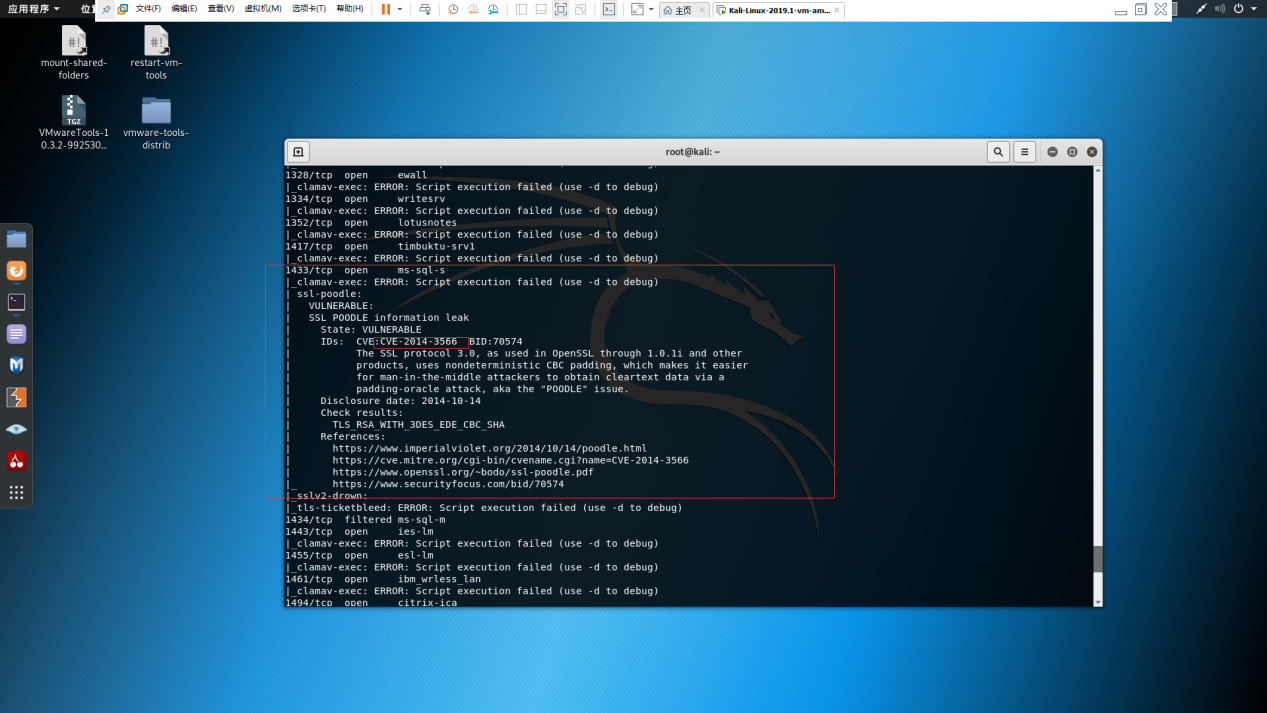Screen dimensions: 1267x713
Task: Click the 1433/tcp open ms-sql-s line
Action: 365,270
